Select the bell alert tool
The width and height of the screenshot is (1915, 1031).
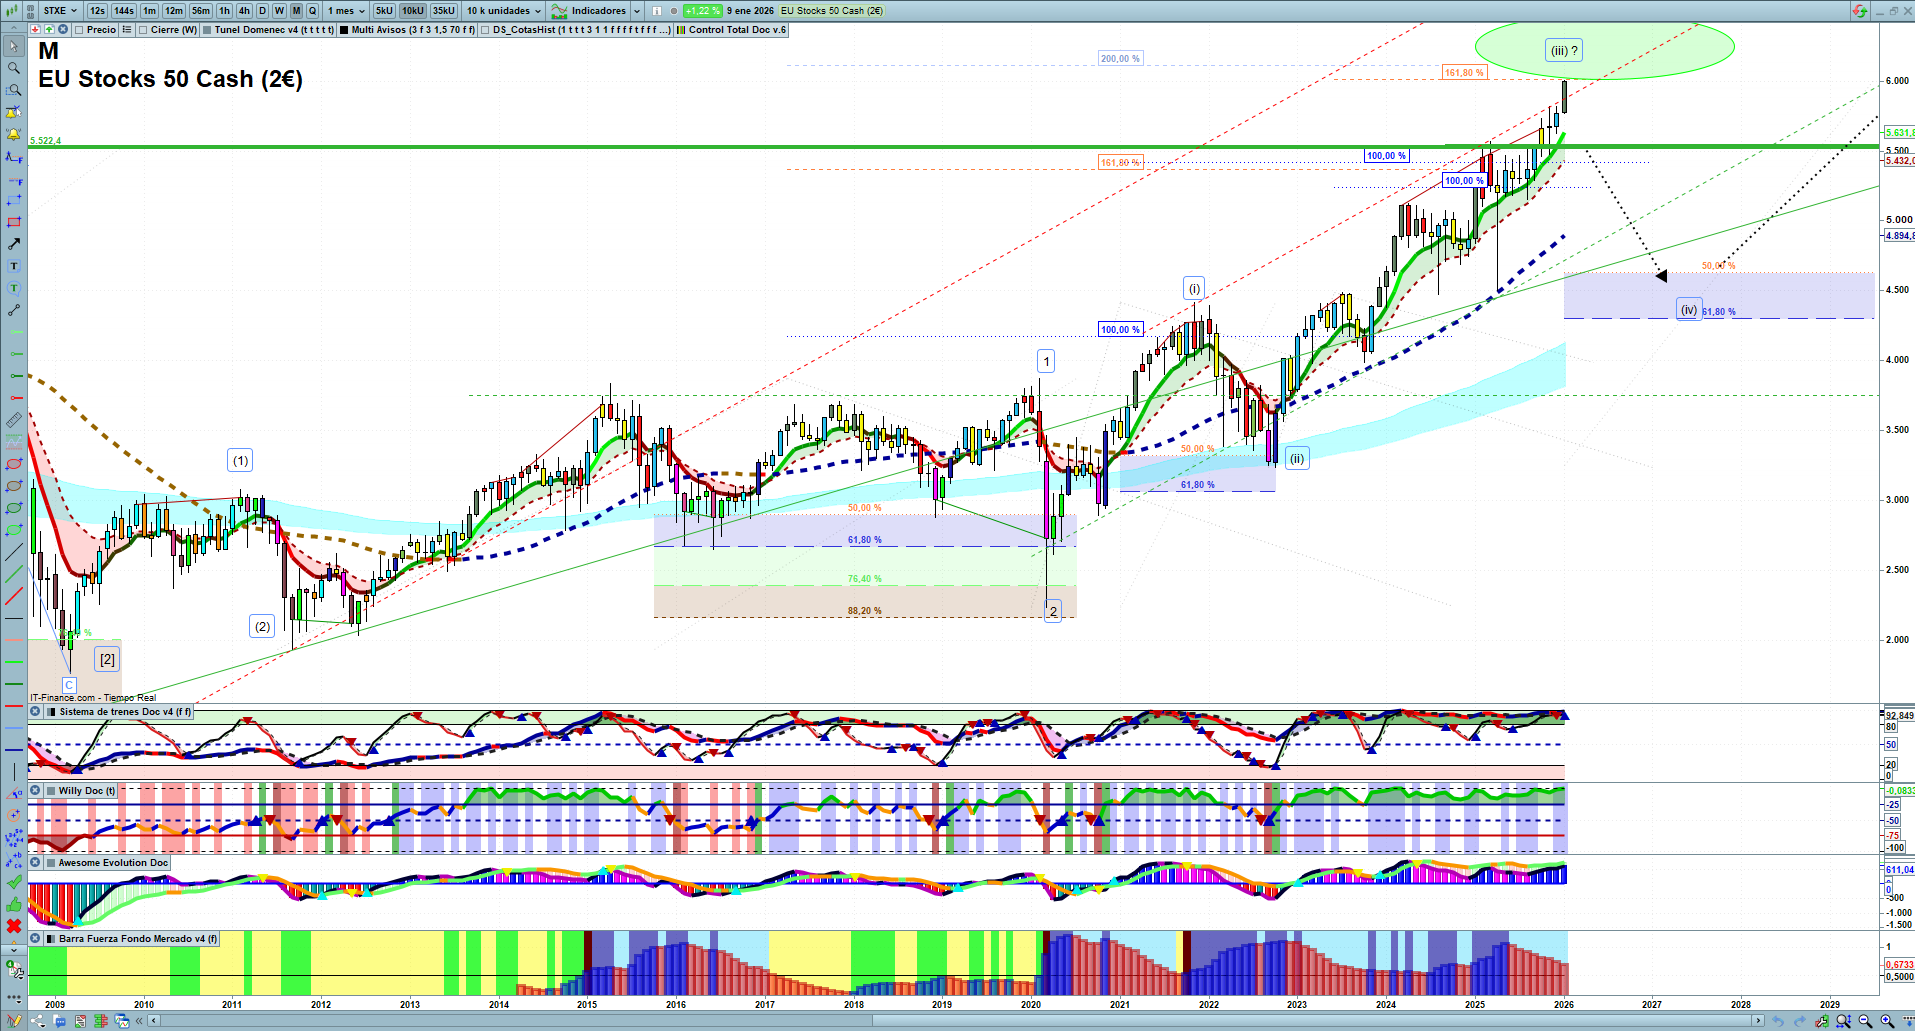[14, 134]
